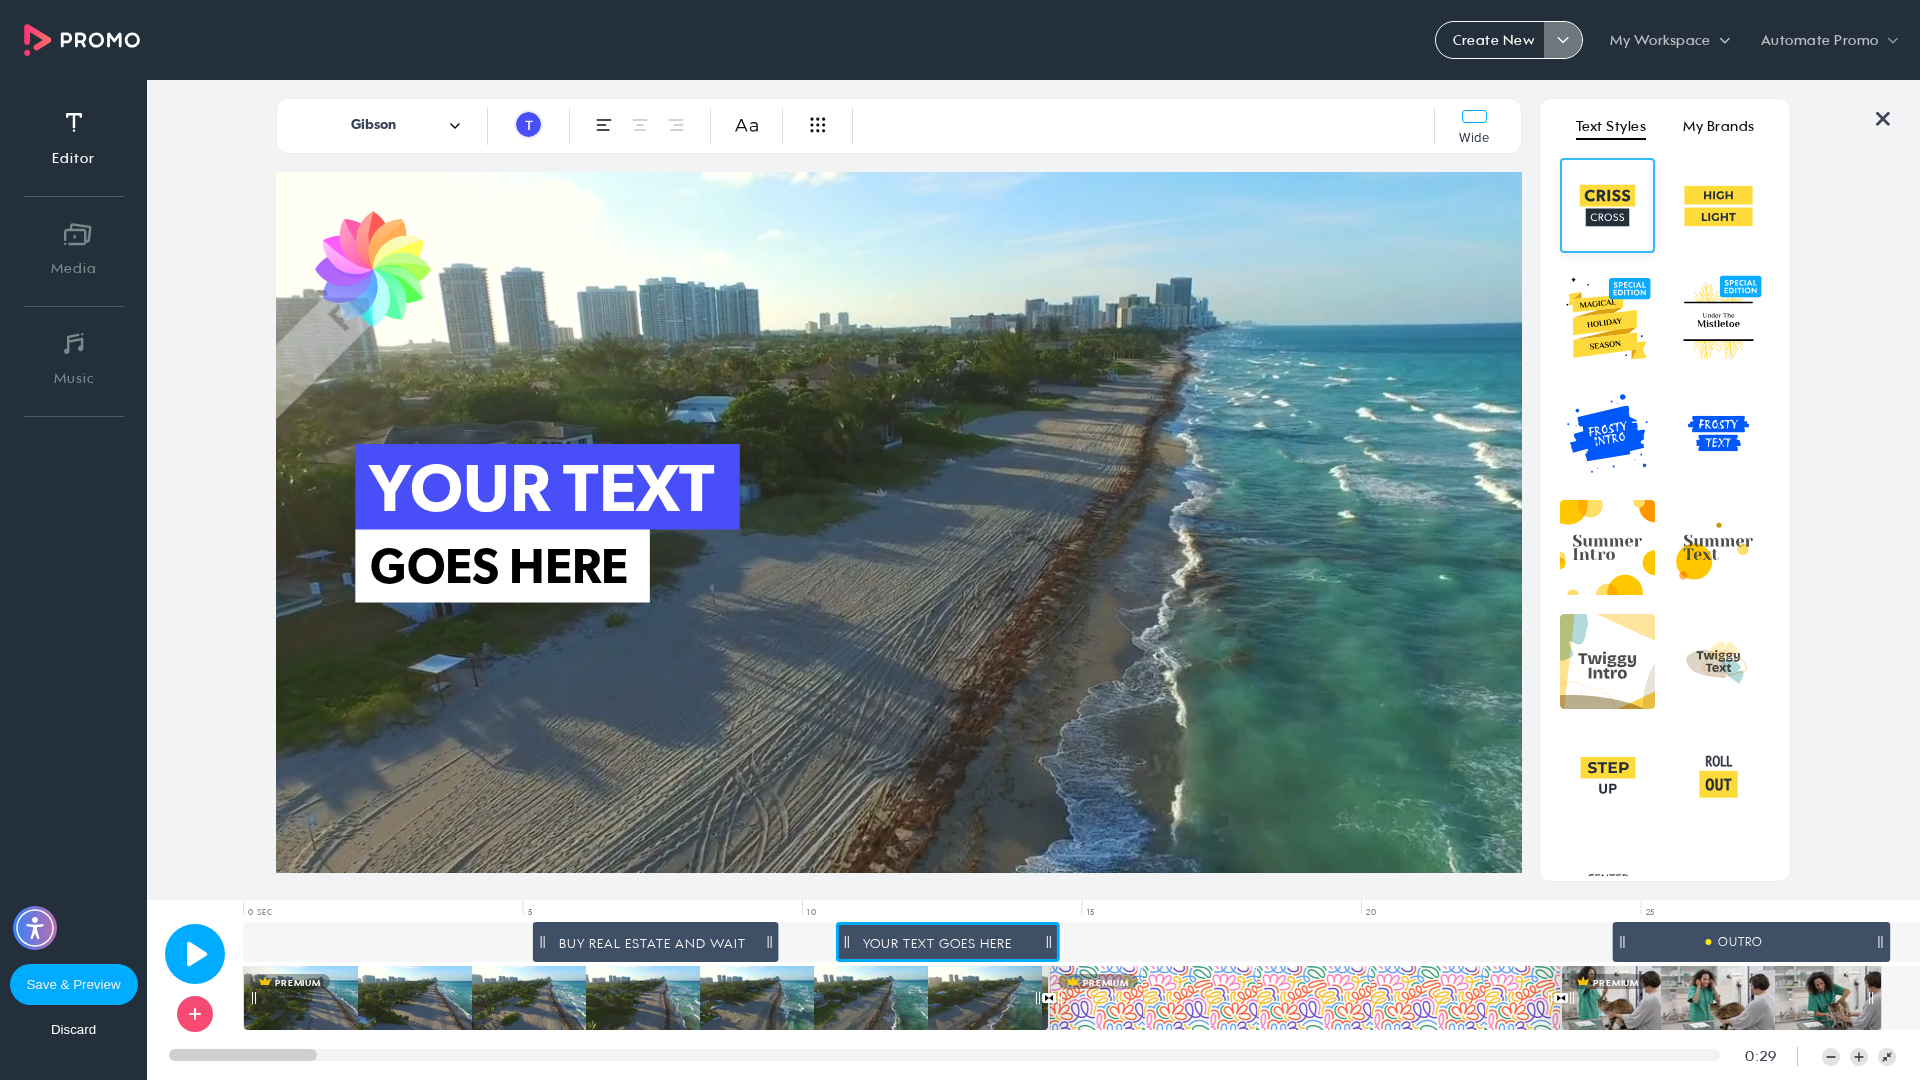Open the Music panel in sidebar
The height and width of the screenshot is (1080, 1920).
(x=73, y=359)
